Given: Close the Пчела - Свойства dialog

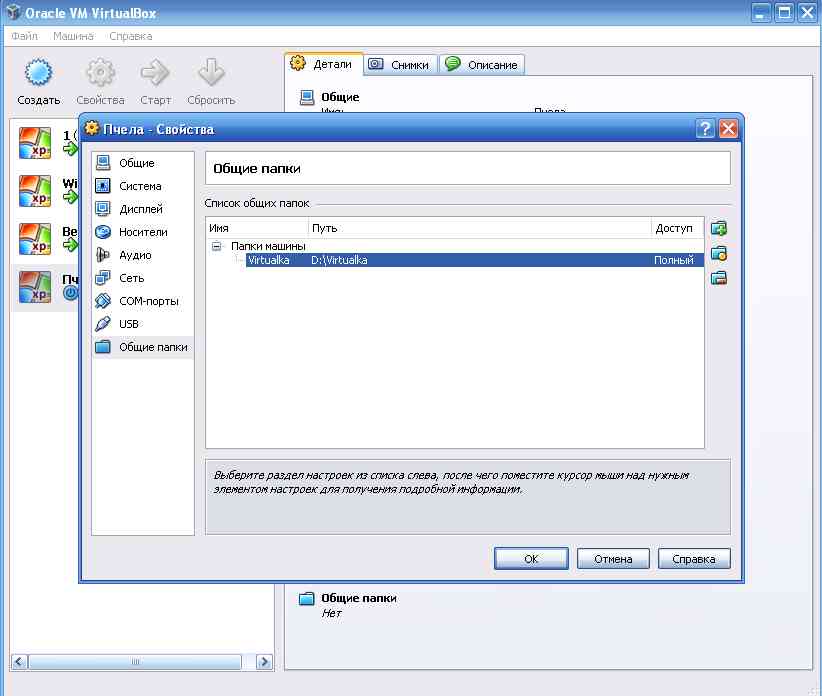Looking at the screenshot, I should click(x=728, y=128).
